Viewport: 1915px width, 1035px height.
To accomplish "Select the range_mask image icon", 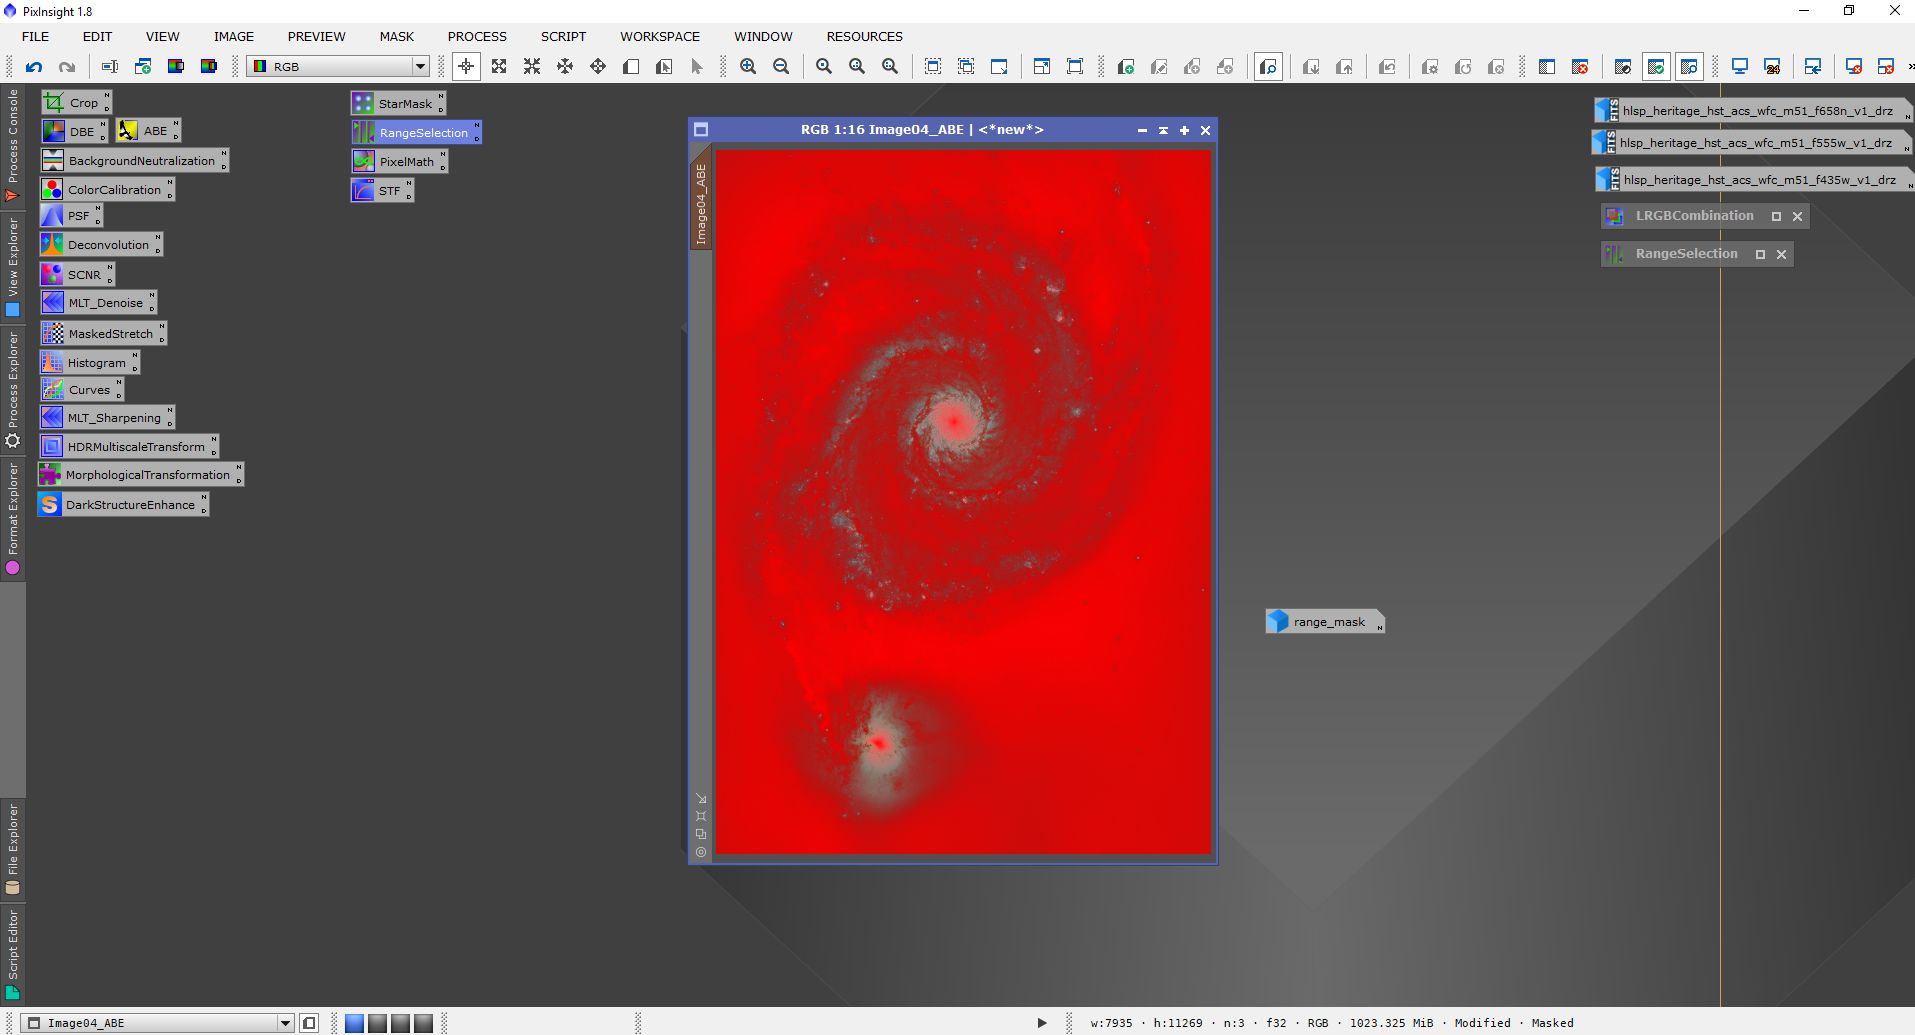I will [x=1323, y=622].
